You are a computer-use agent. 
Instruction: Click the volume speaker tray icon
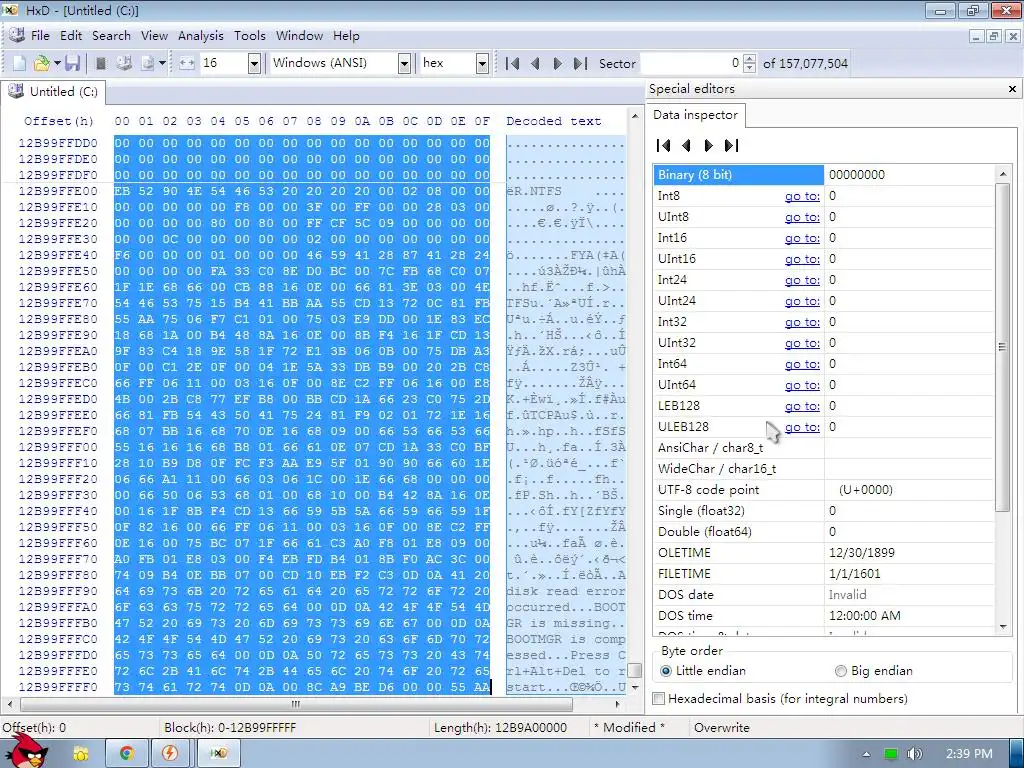pos(914,754)
